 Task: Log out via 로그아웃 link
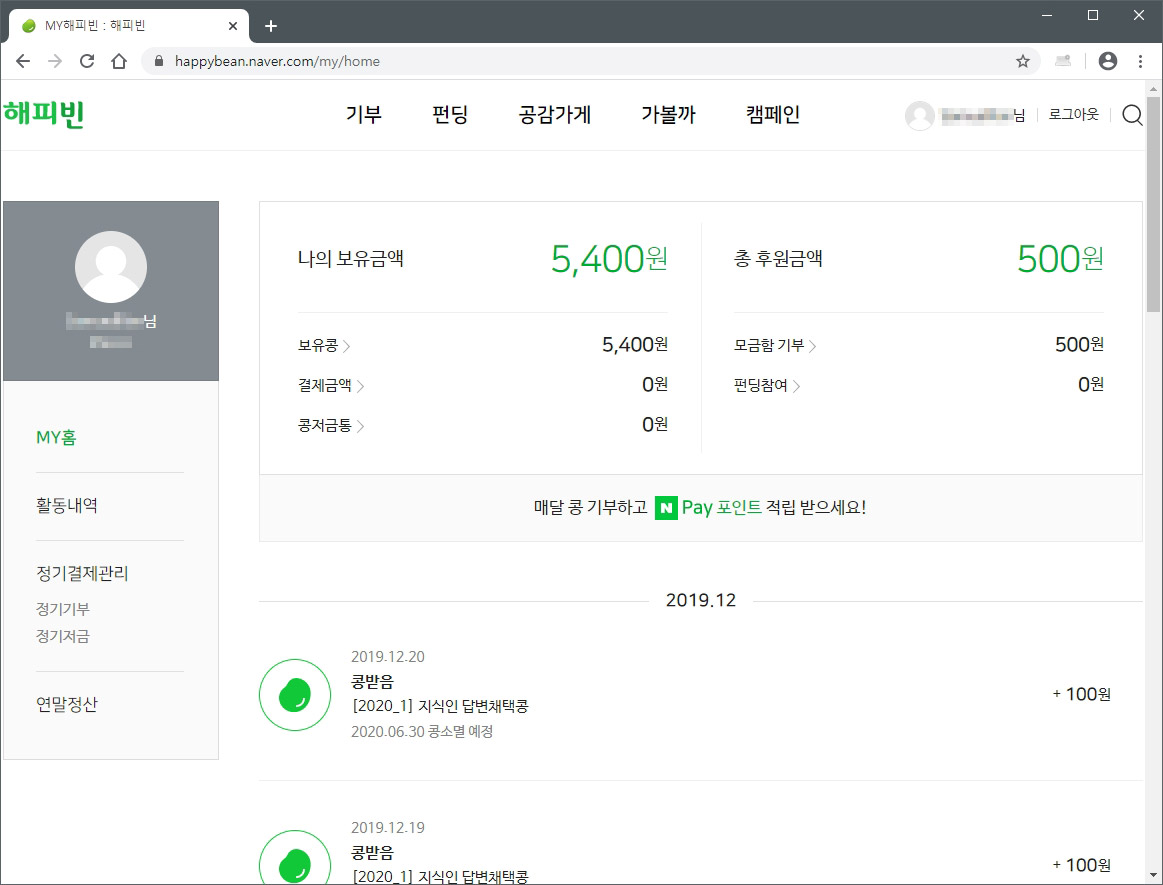[1073, 114]
